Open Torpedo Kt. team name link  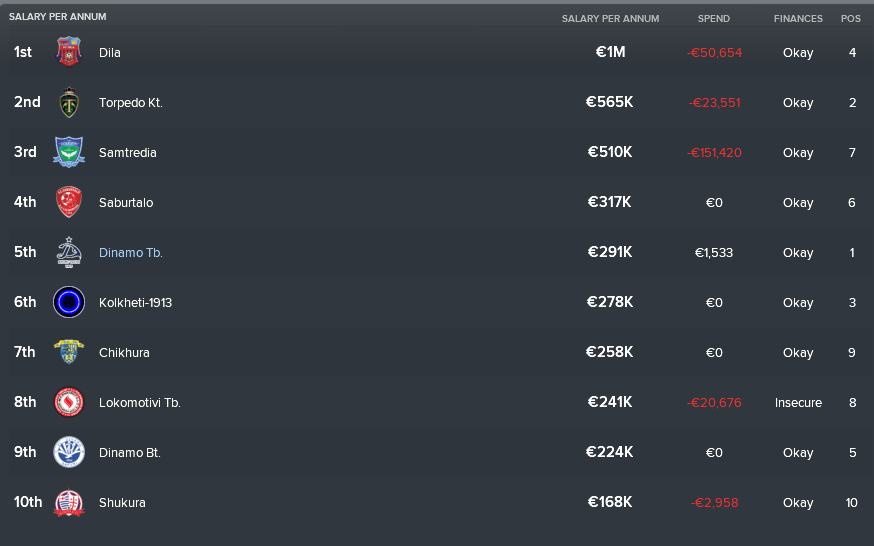point(130,103)
